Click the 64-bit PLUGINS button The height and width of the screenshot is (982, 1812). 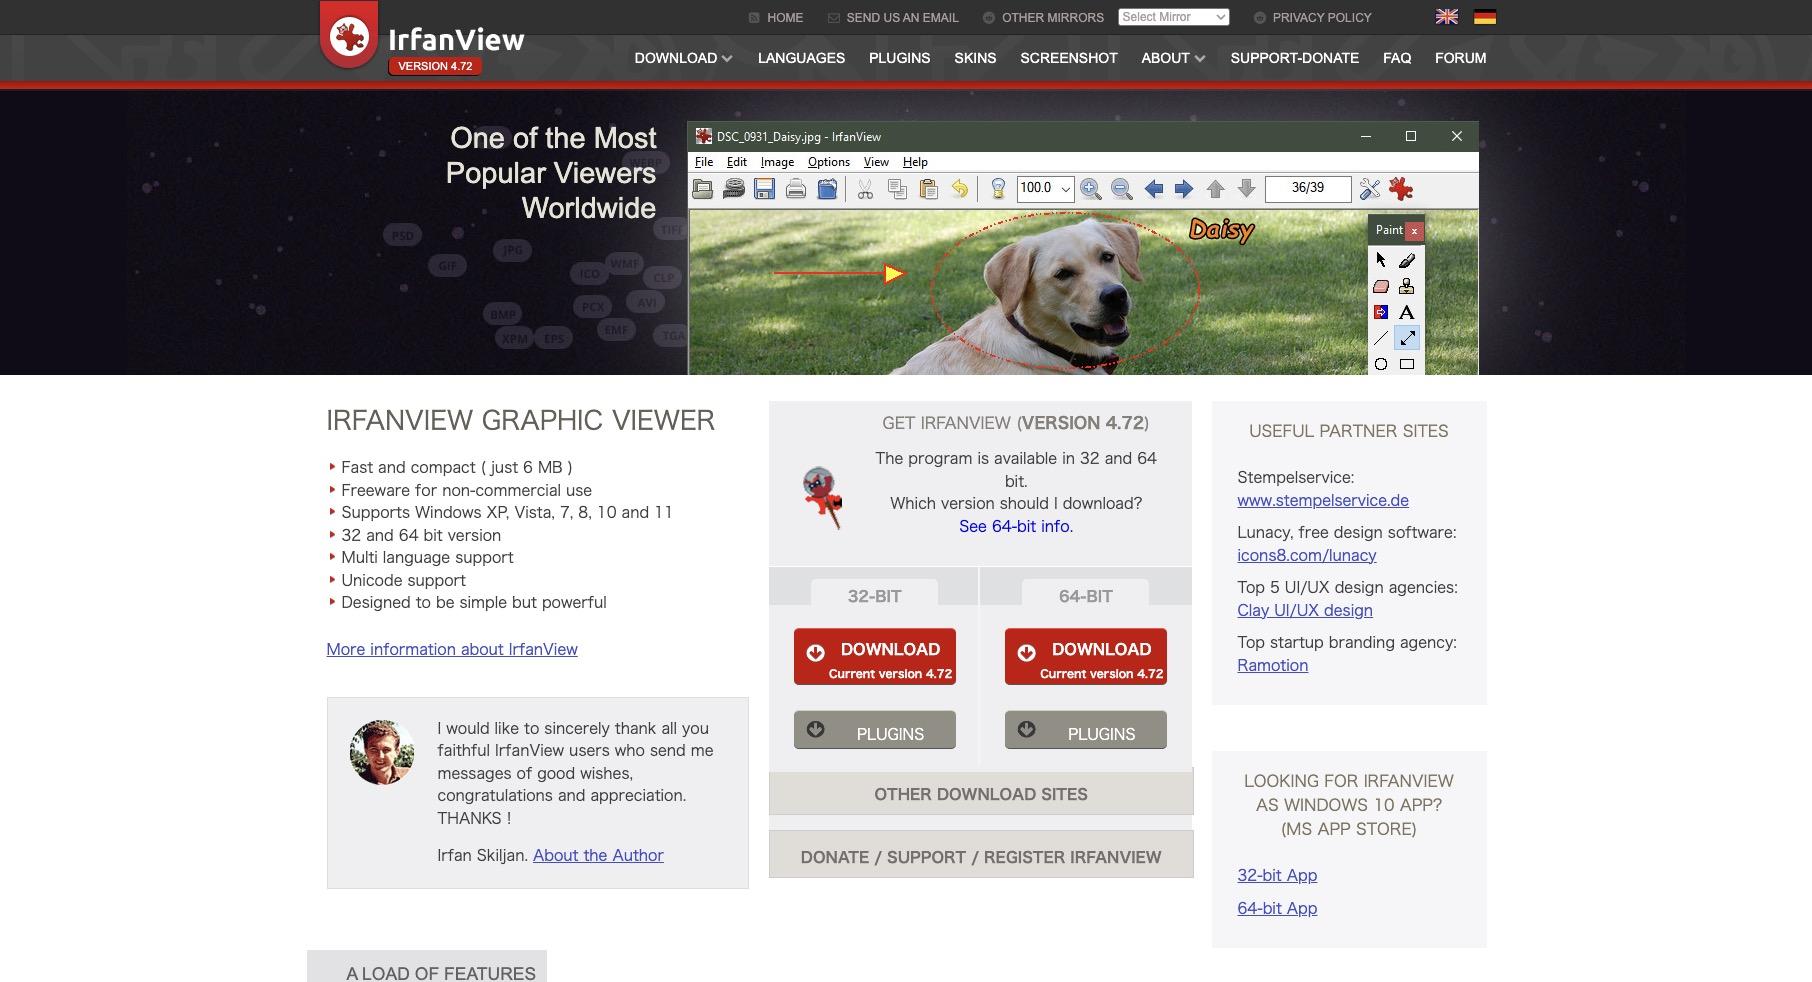[x=1086, y=730]
